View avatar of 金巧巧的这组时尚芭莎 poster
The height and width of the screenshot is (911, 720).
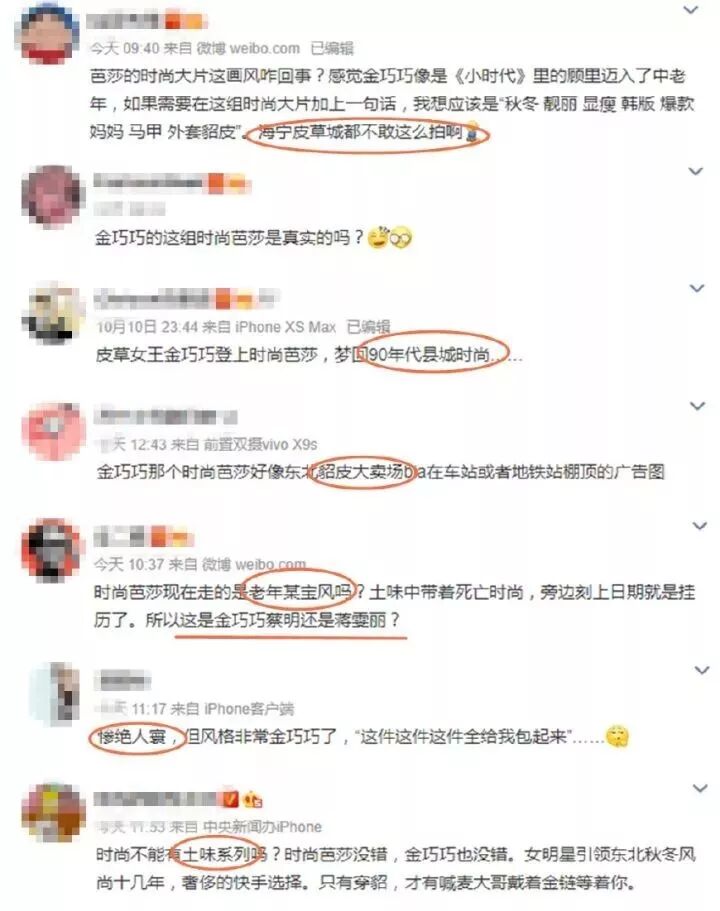point(52,196)
